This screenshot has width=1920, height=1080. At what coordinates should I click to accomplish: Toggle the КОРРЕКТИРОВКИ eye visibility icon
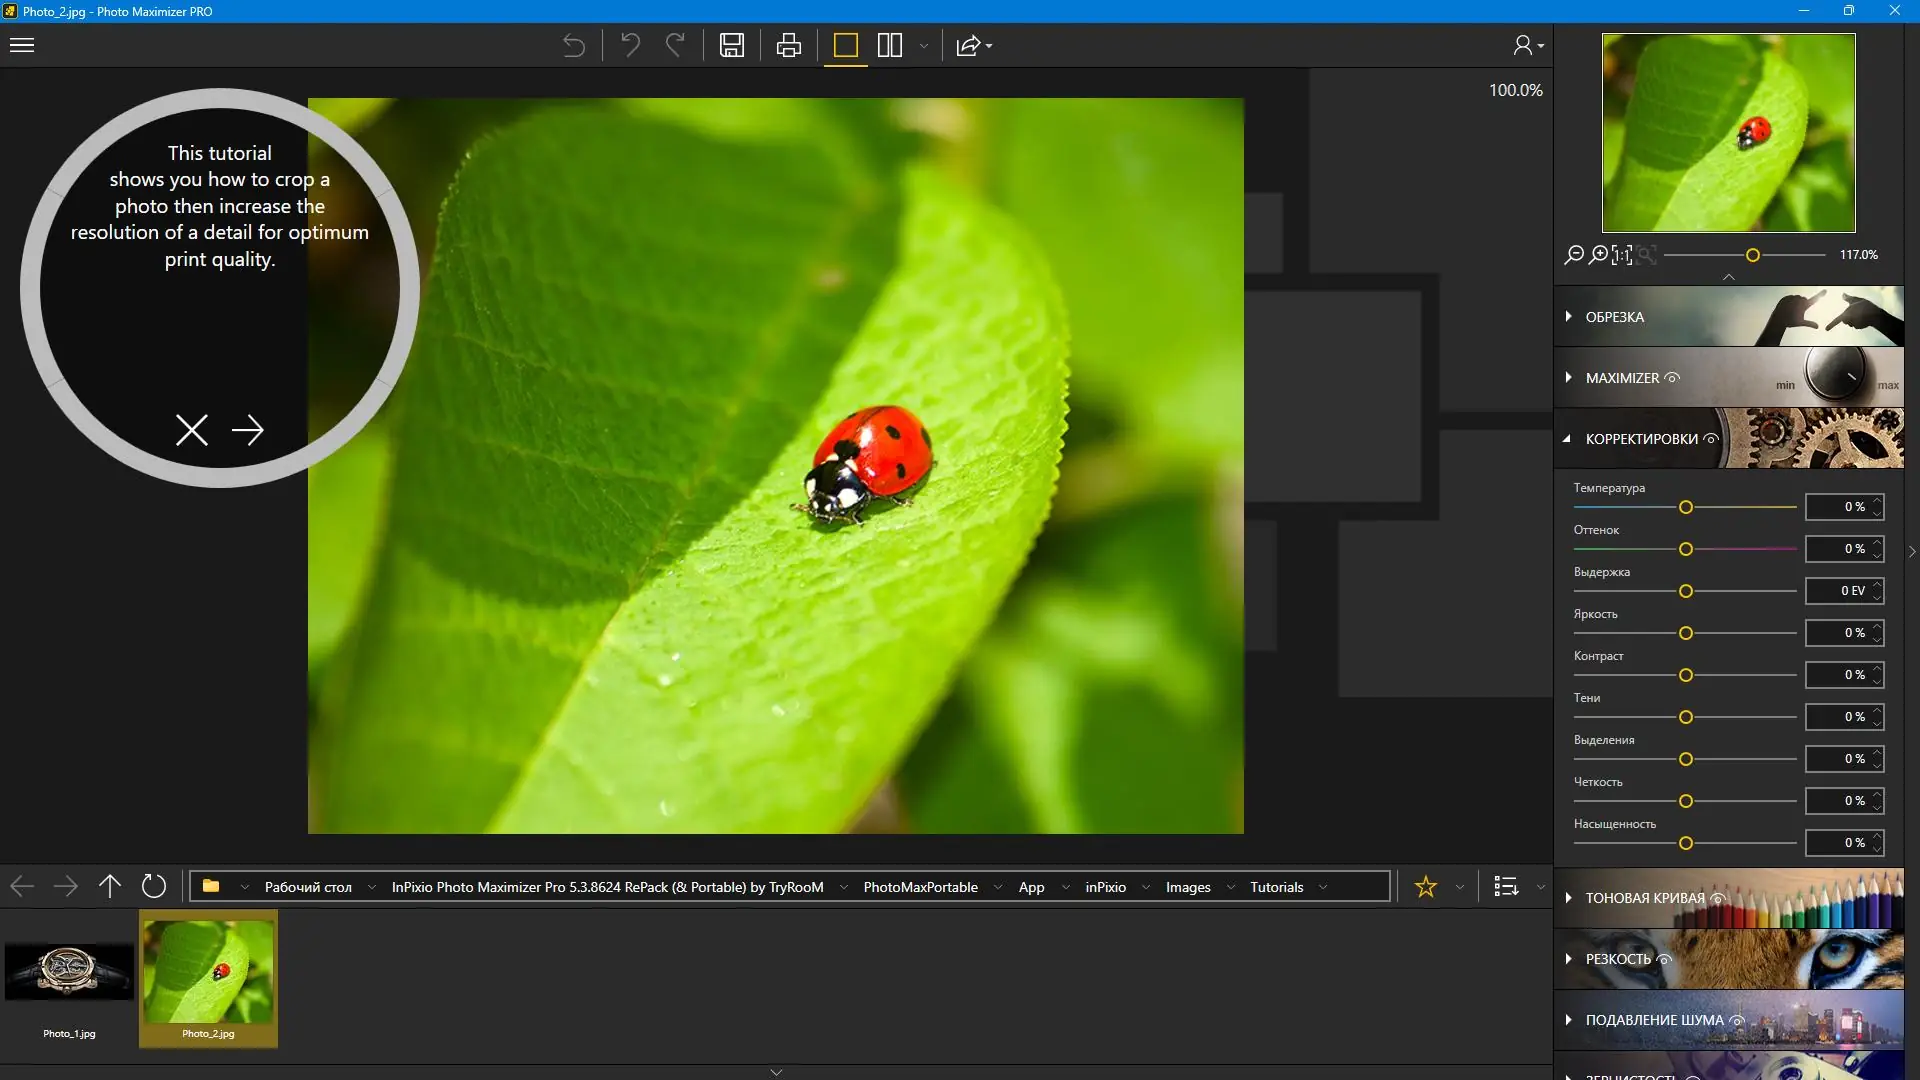1711,439
